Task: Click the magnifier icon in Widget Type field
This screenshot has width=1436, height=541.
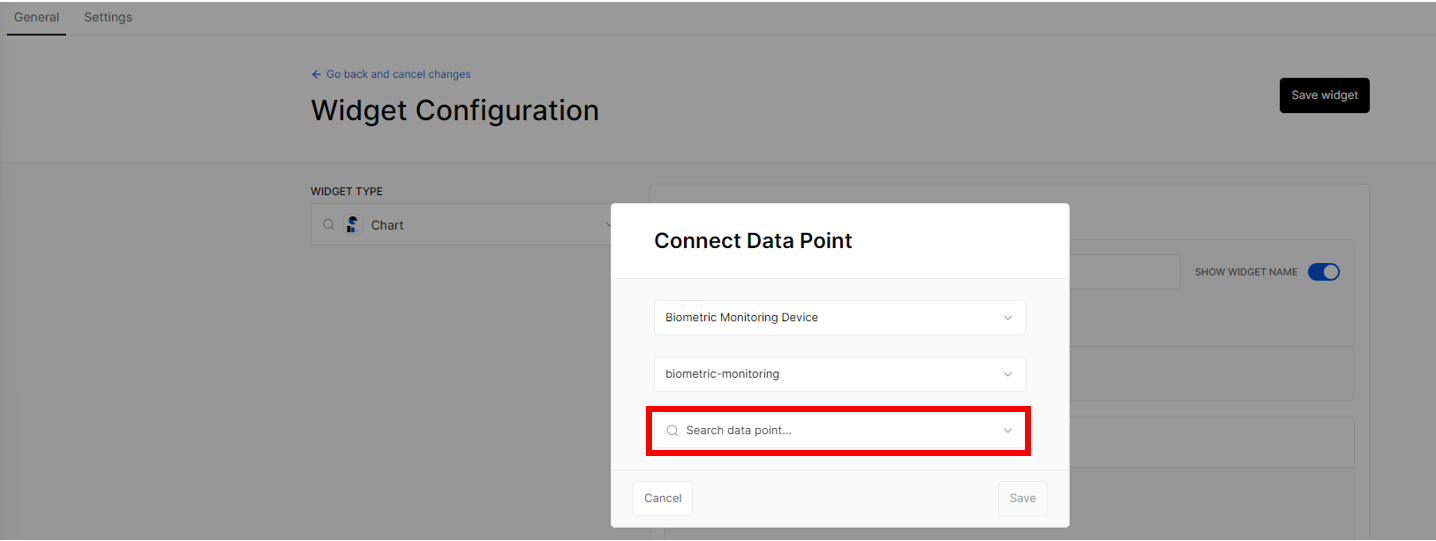Action: 328,225
